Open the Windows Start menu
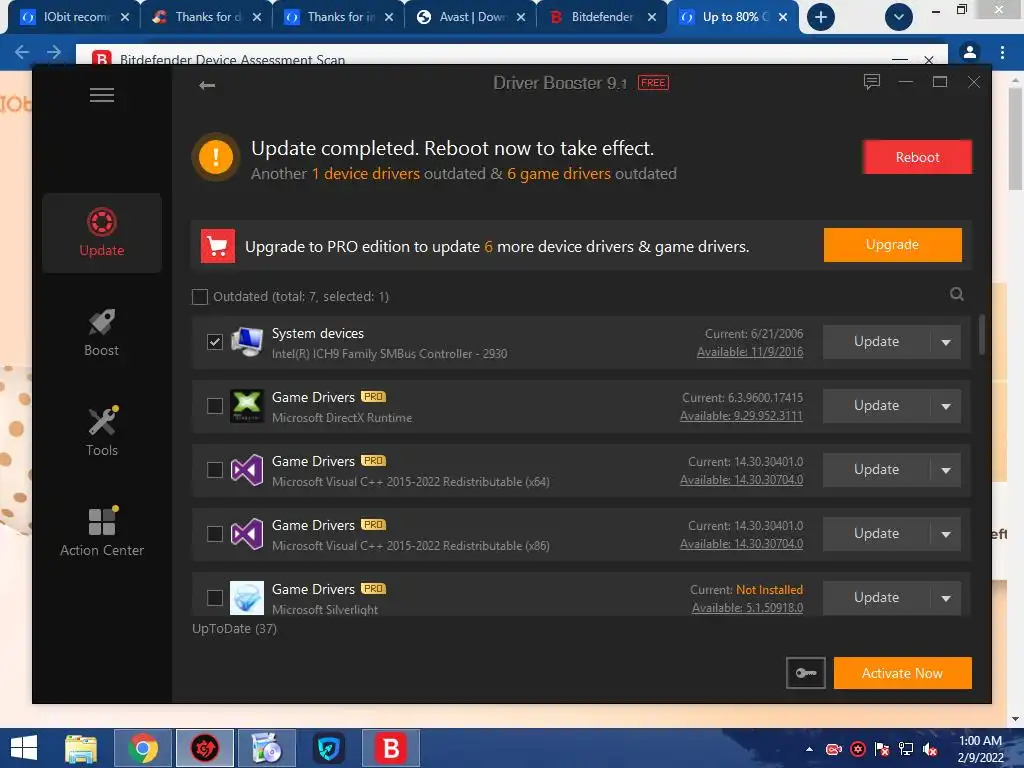 pos(24,748)
